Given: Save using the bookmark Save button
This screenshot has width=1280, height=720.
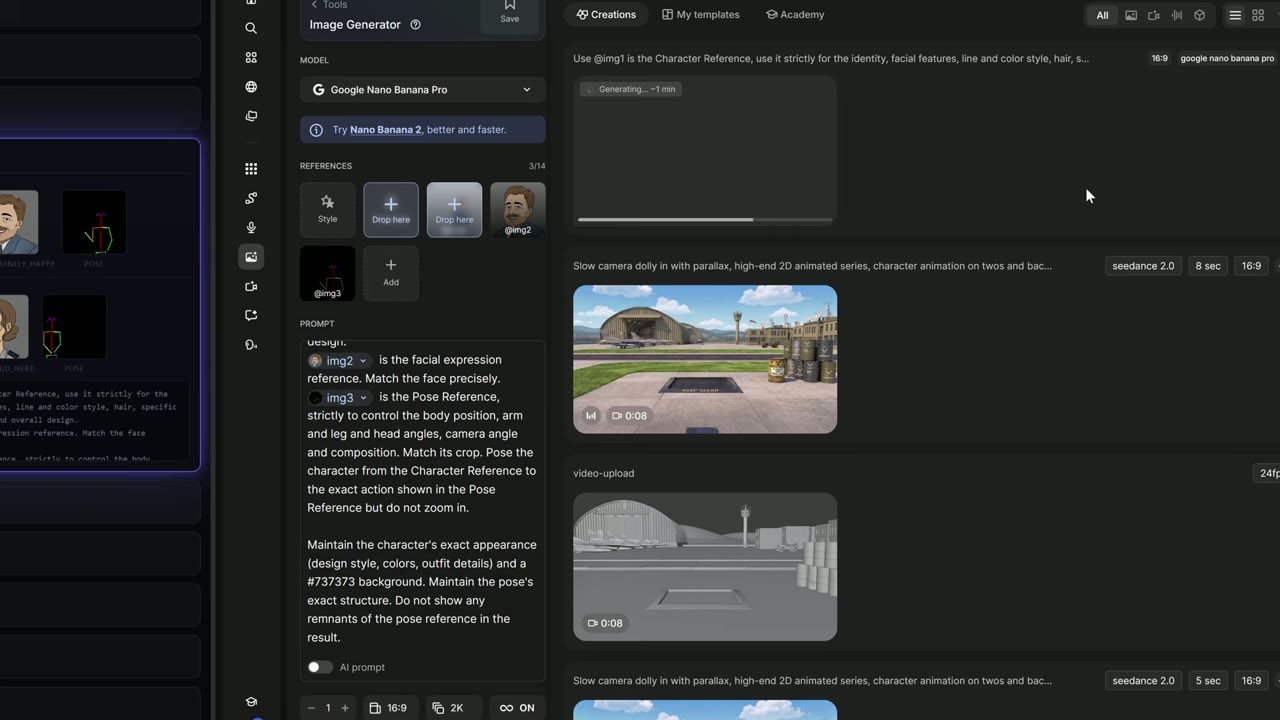Looking at the screenshot, I should tap(510, 12).
